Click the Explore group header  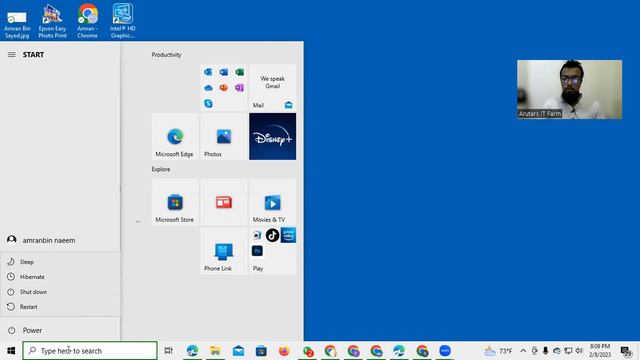pyautogui.click(x=161, y=169)
